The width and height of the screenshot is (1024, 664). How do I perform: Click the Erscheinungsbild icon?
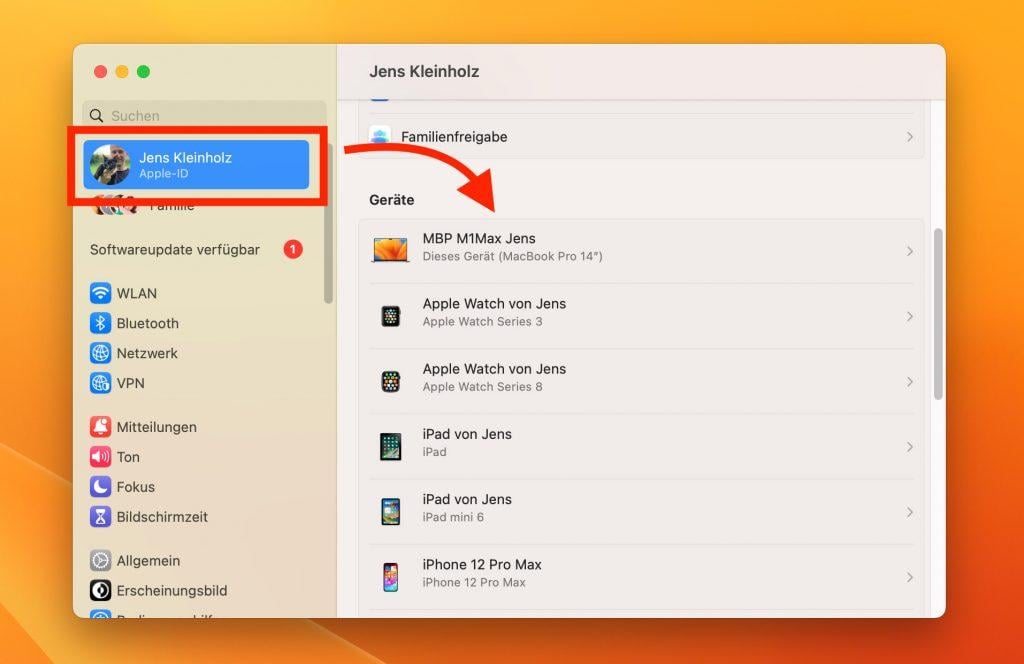pyautogui.click(x=100, y=591)
